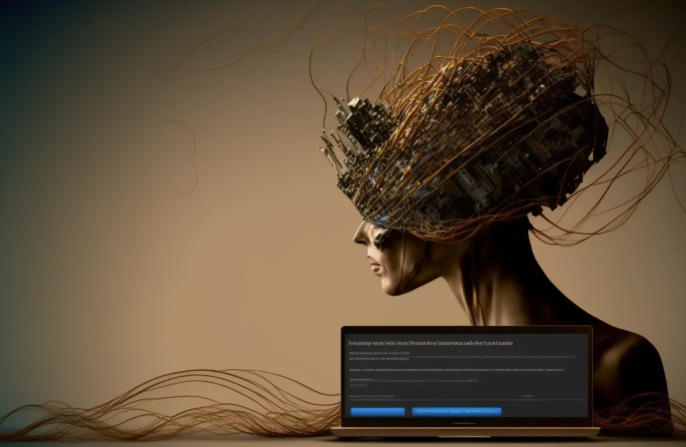The width and height of the screenshot is (686, 447).
Task: Select the circuit-board headpiece on the woman's head
Action: 470,150
